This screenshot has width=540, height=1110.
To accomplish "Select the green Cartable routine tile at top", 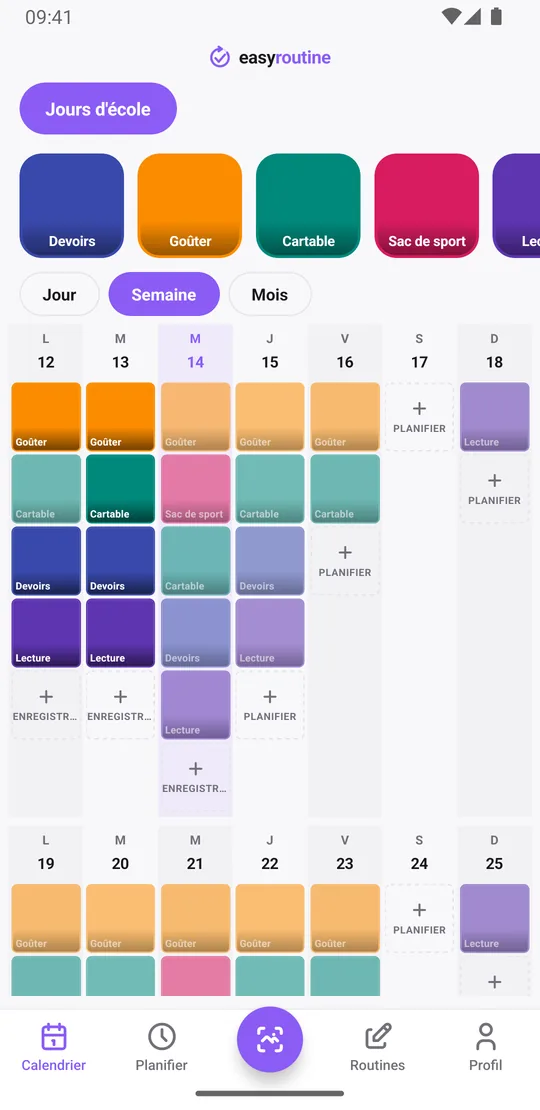I will coord(308,205).
